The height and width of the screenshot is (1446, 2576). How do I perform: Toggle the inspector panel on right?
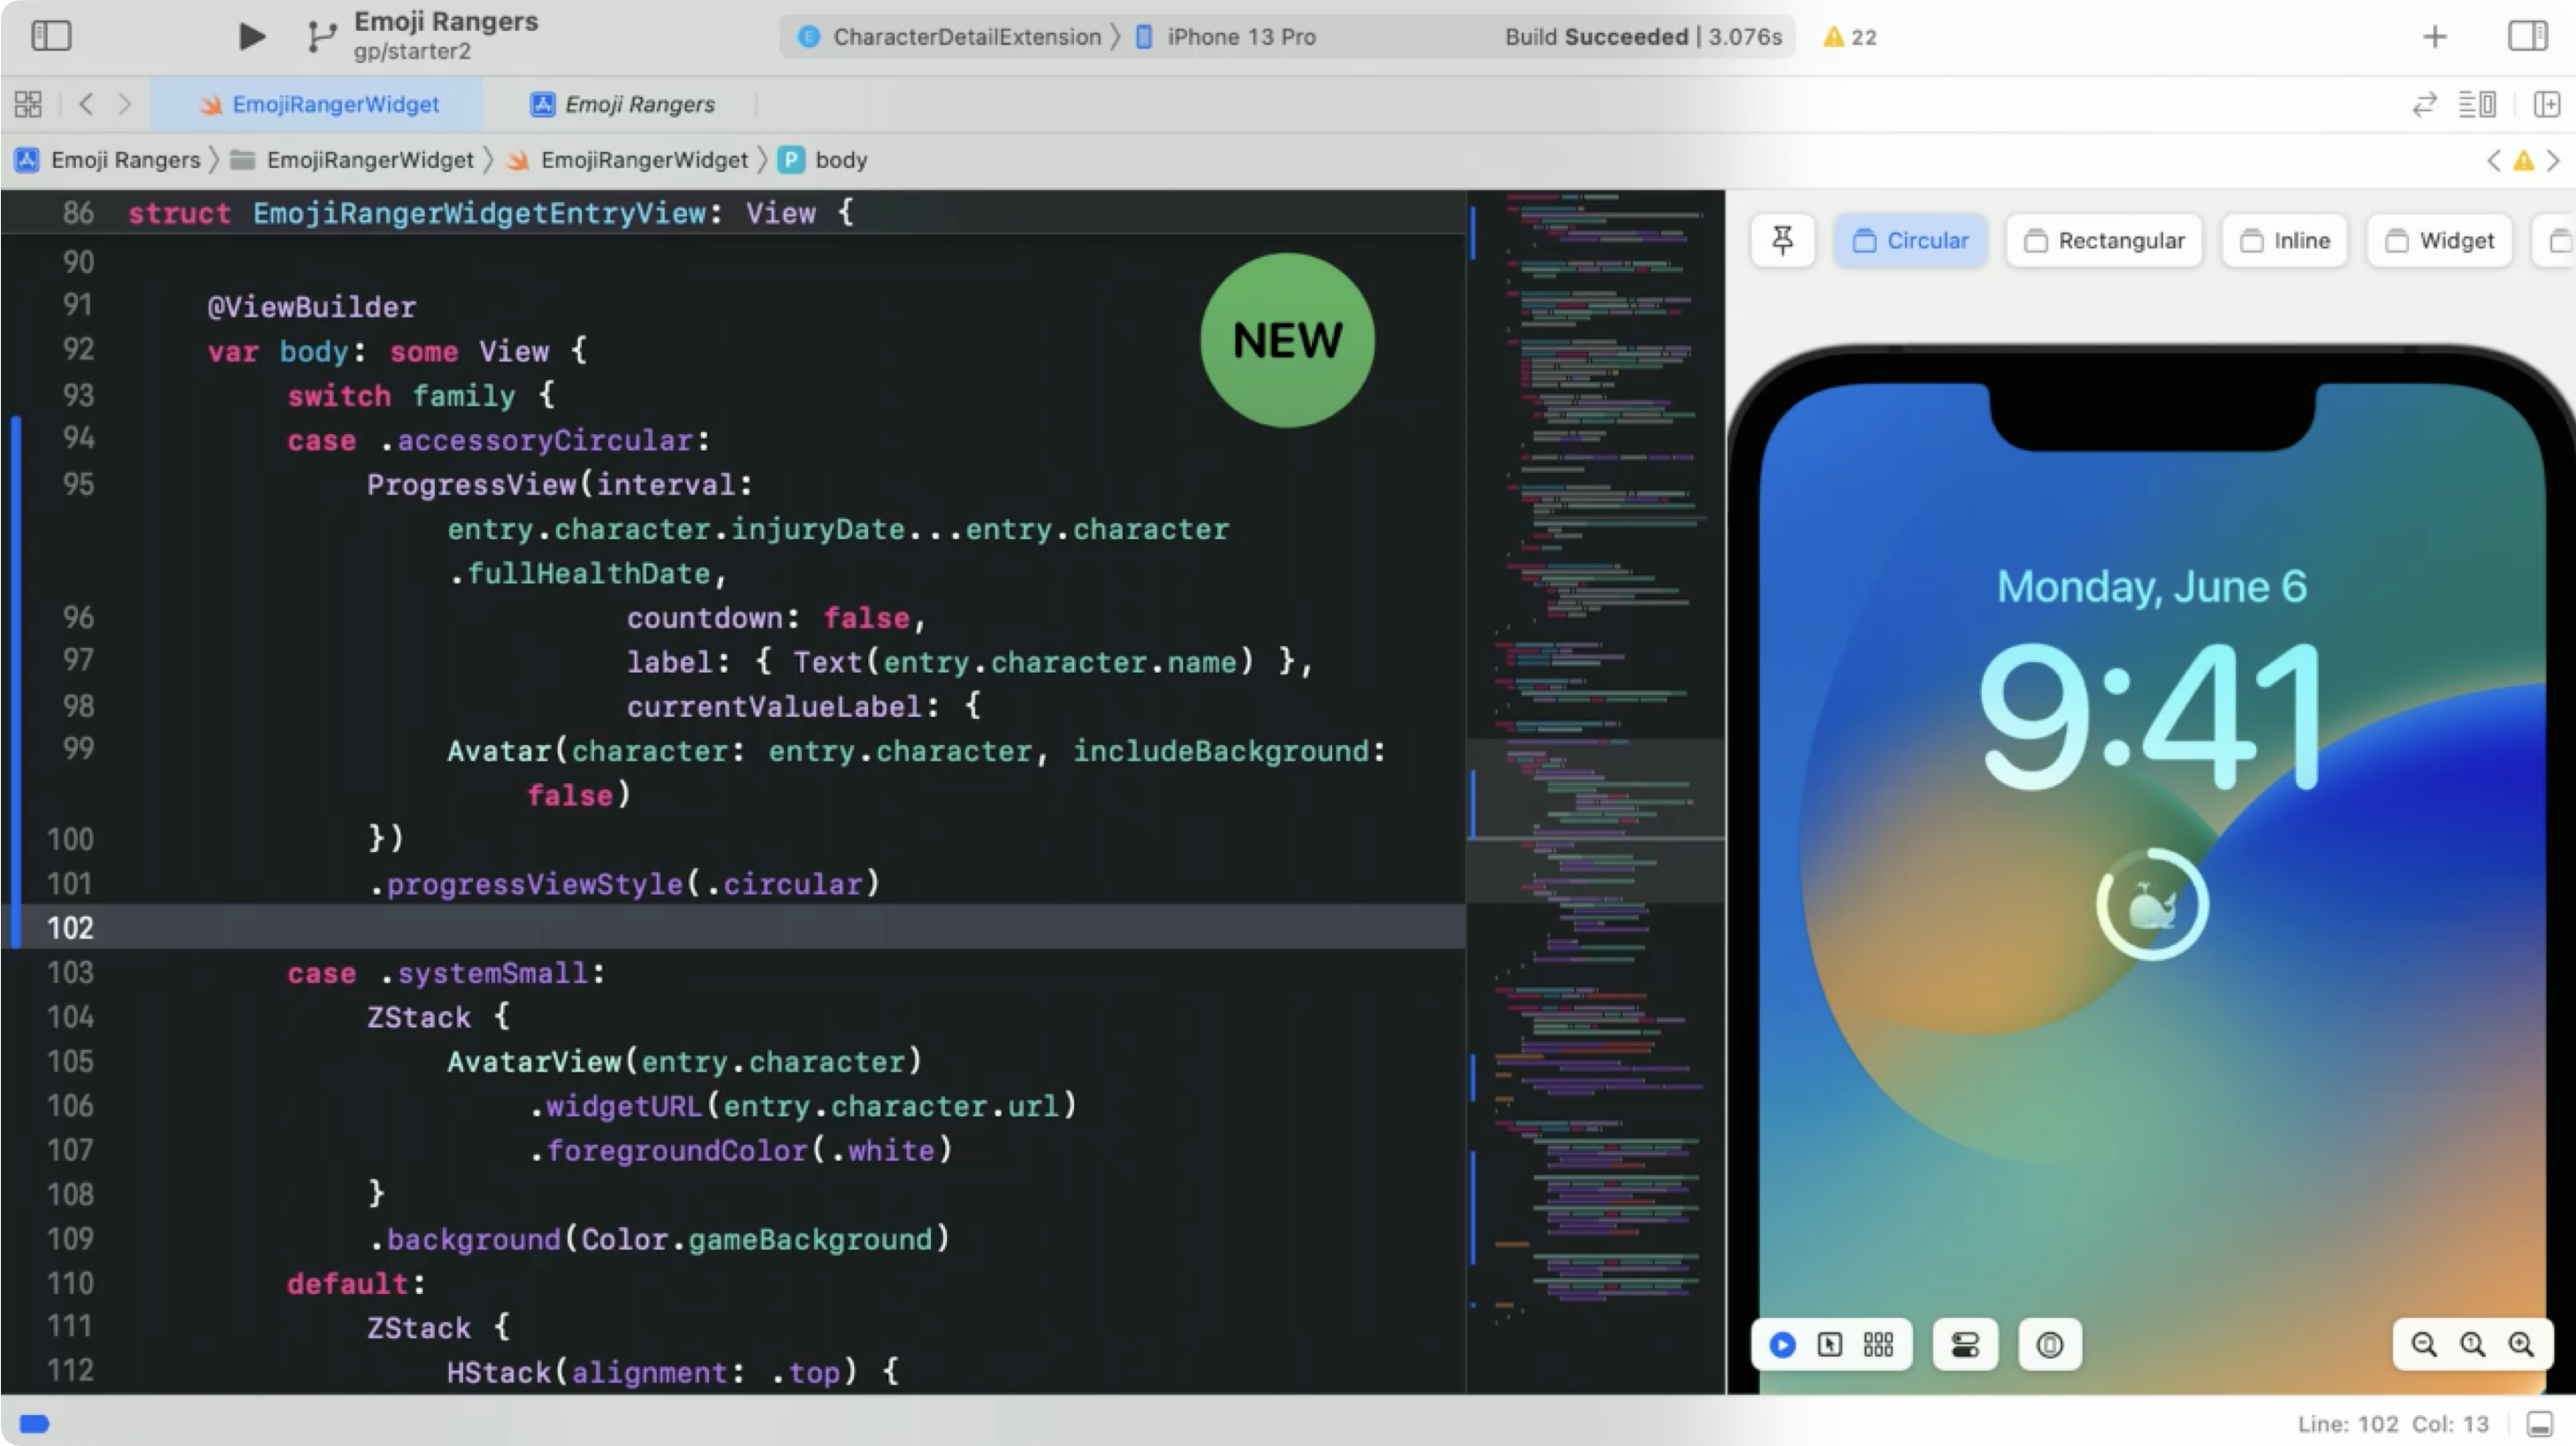click(2527, 36)
